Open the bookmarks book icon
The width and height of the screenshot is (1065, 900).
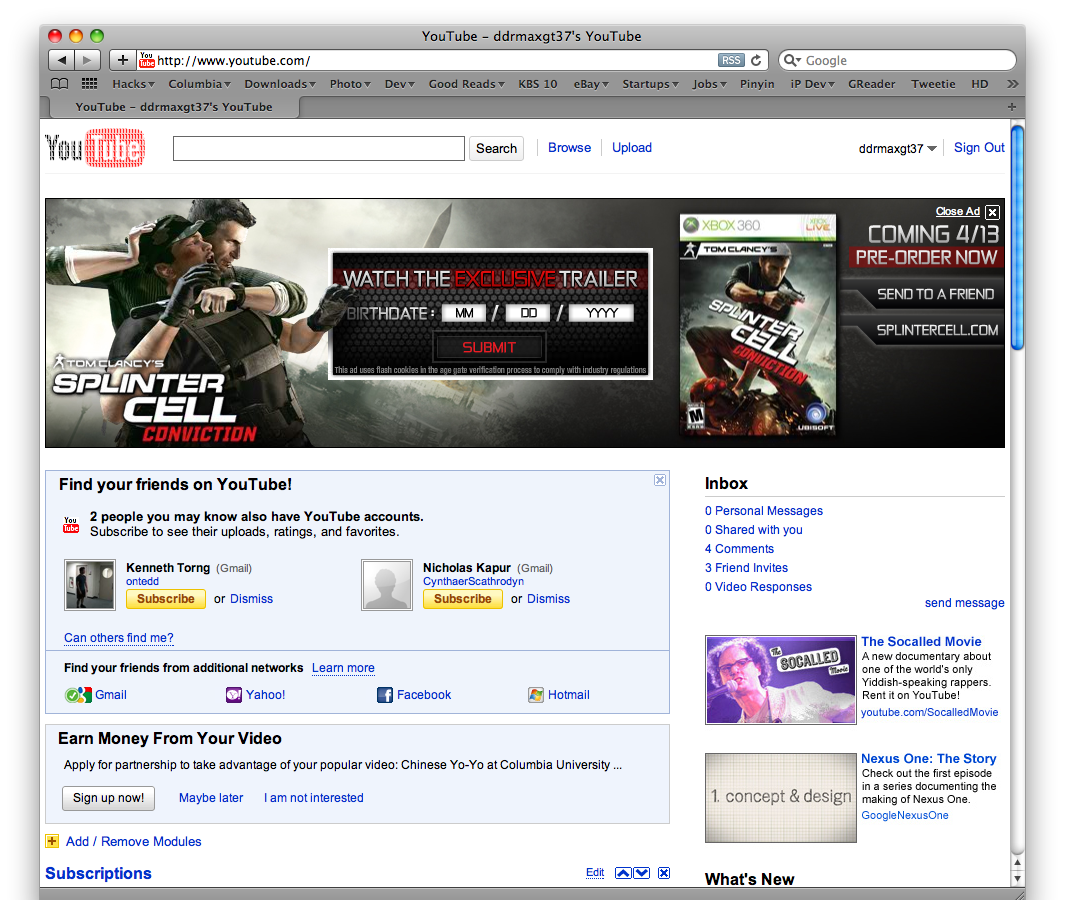(x=60, y=84)
